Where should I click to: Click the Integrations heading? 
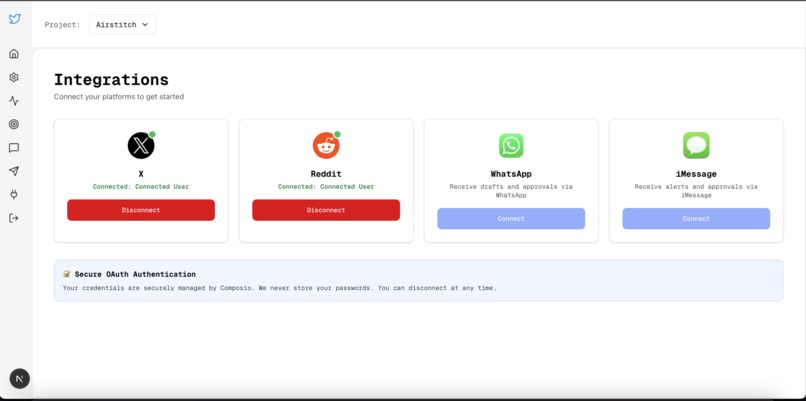111,80
